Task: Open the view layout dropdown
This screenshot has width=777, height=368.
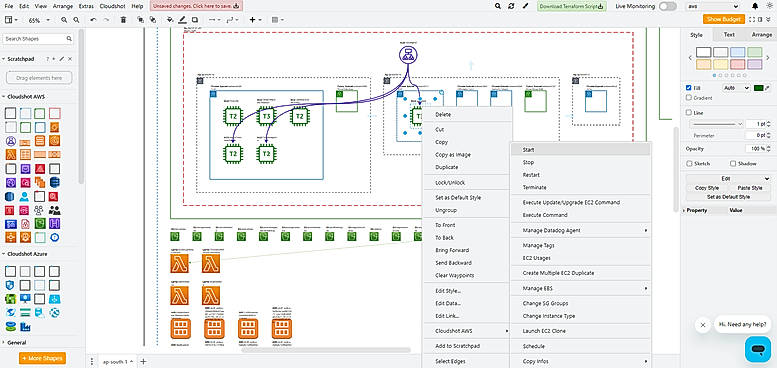Action: tap(10, 20)
